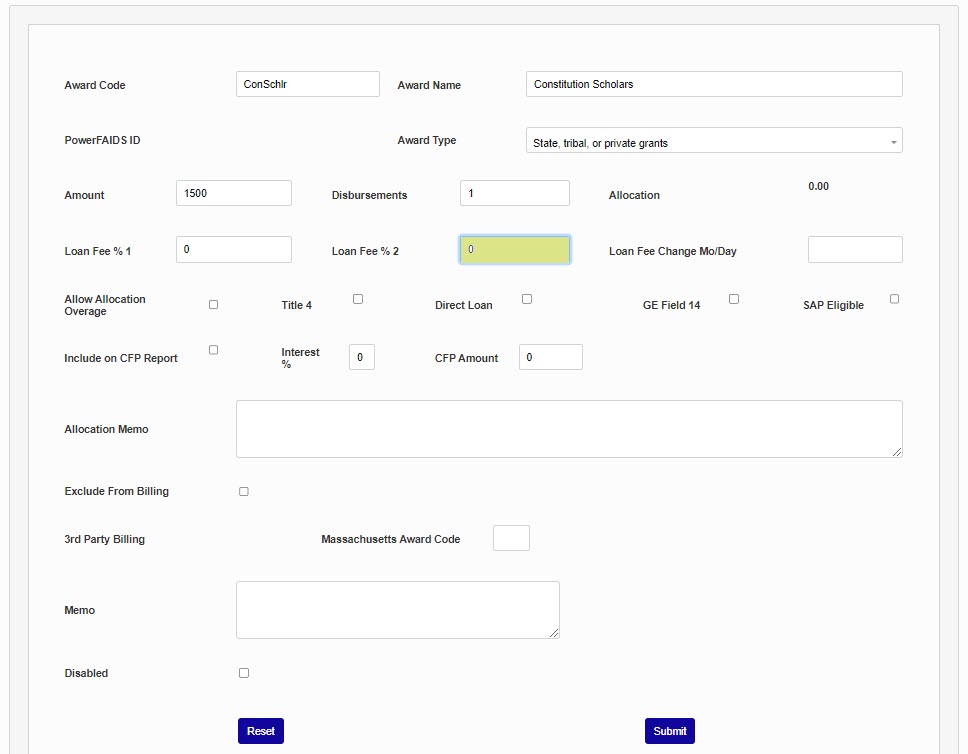This screenshot has width=968, height=754.
Task: Click the Award Code input field
Action: (x=307, y=84)
